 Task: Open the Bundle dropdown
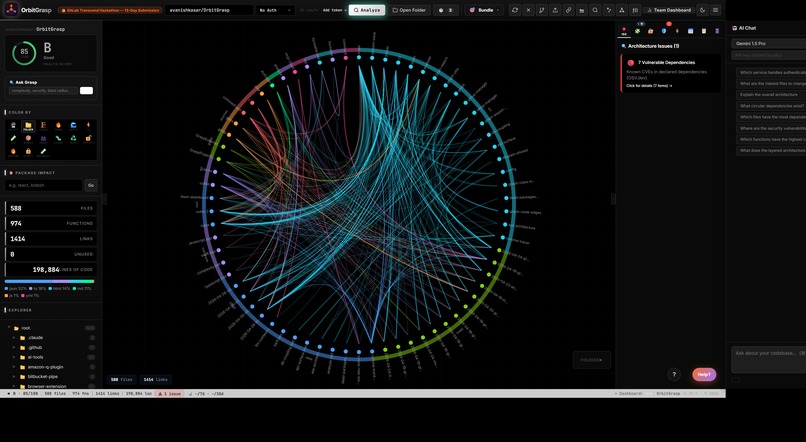[x=485, y=10]
